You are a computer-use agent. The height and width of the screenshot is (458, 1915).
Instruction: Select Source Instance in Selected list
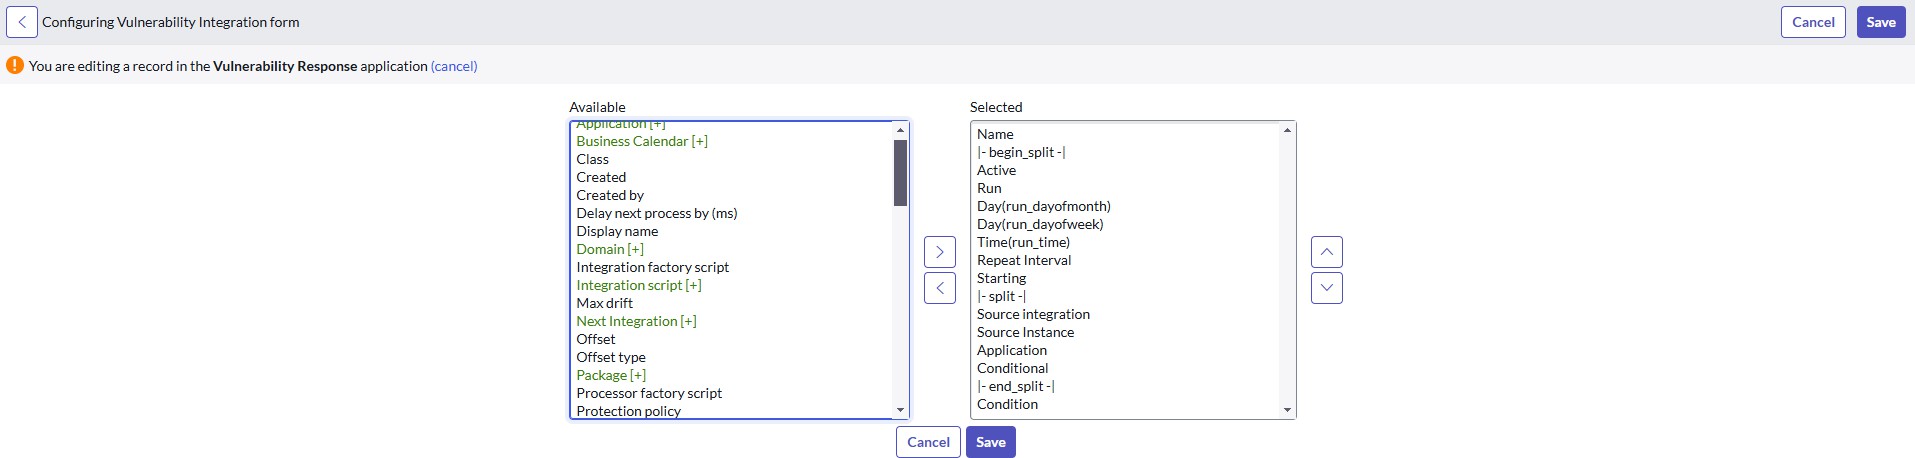[x=1126, y=332]
